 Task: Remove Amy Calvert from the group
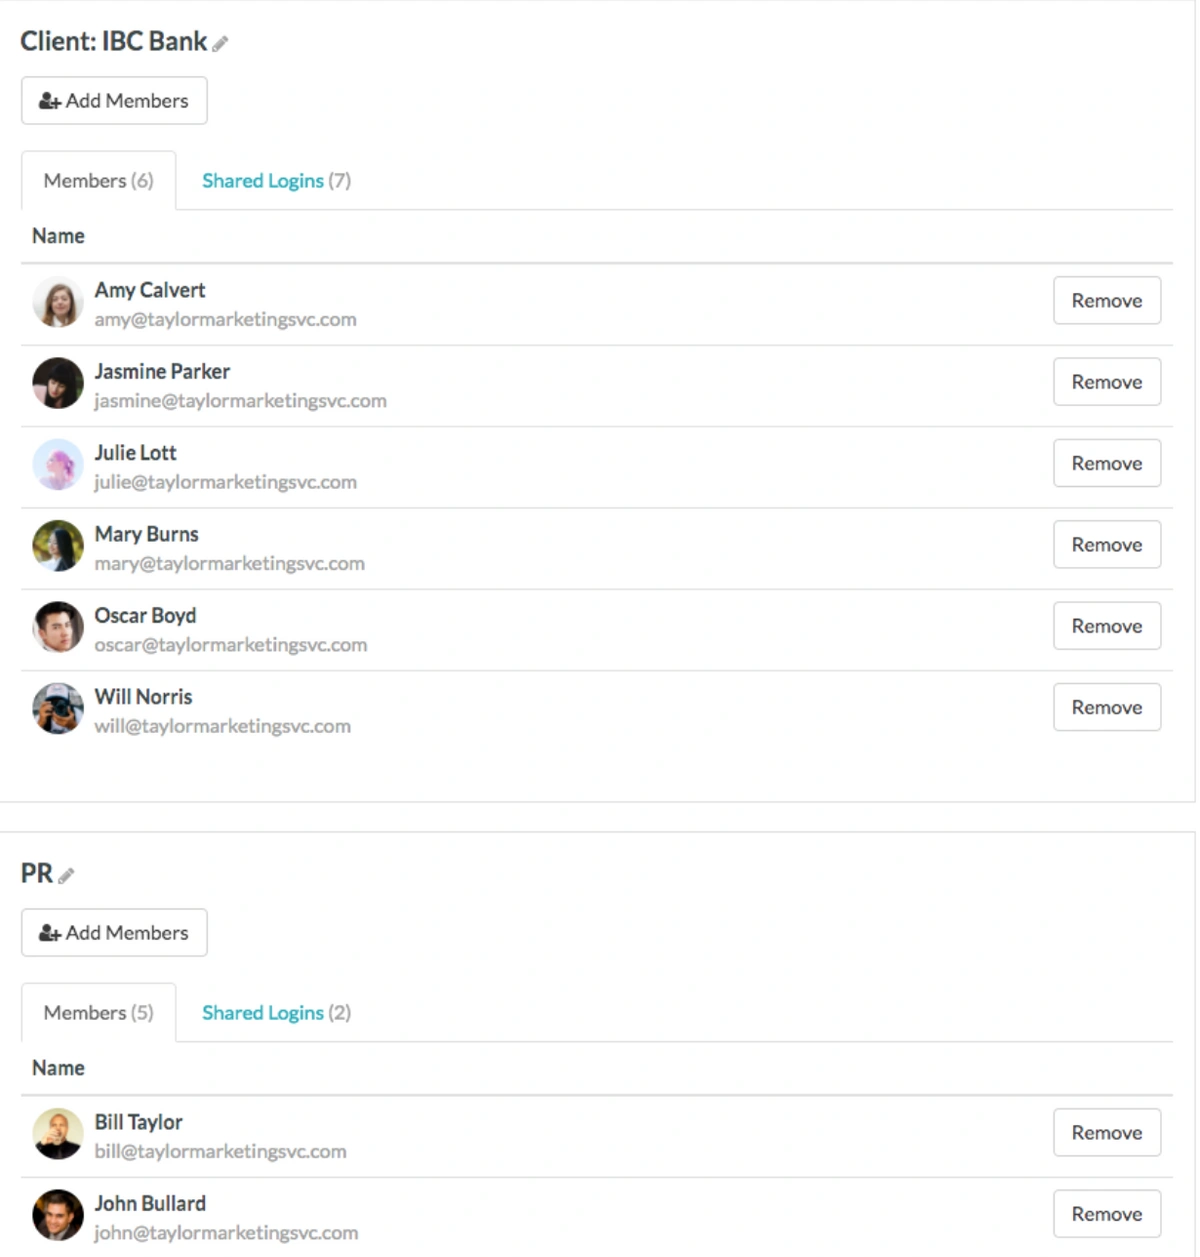click(x=1107, y=300)
